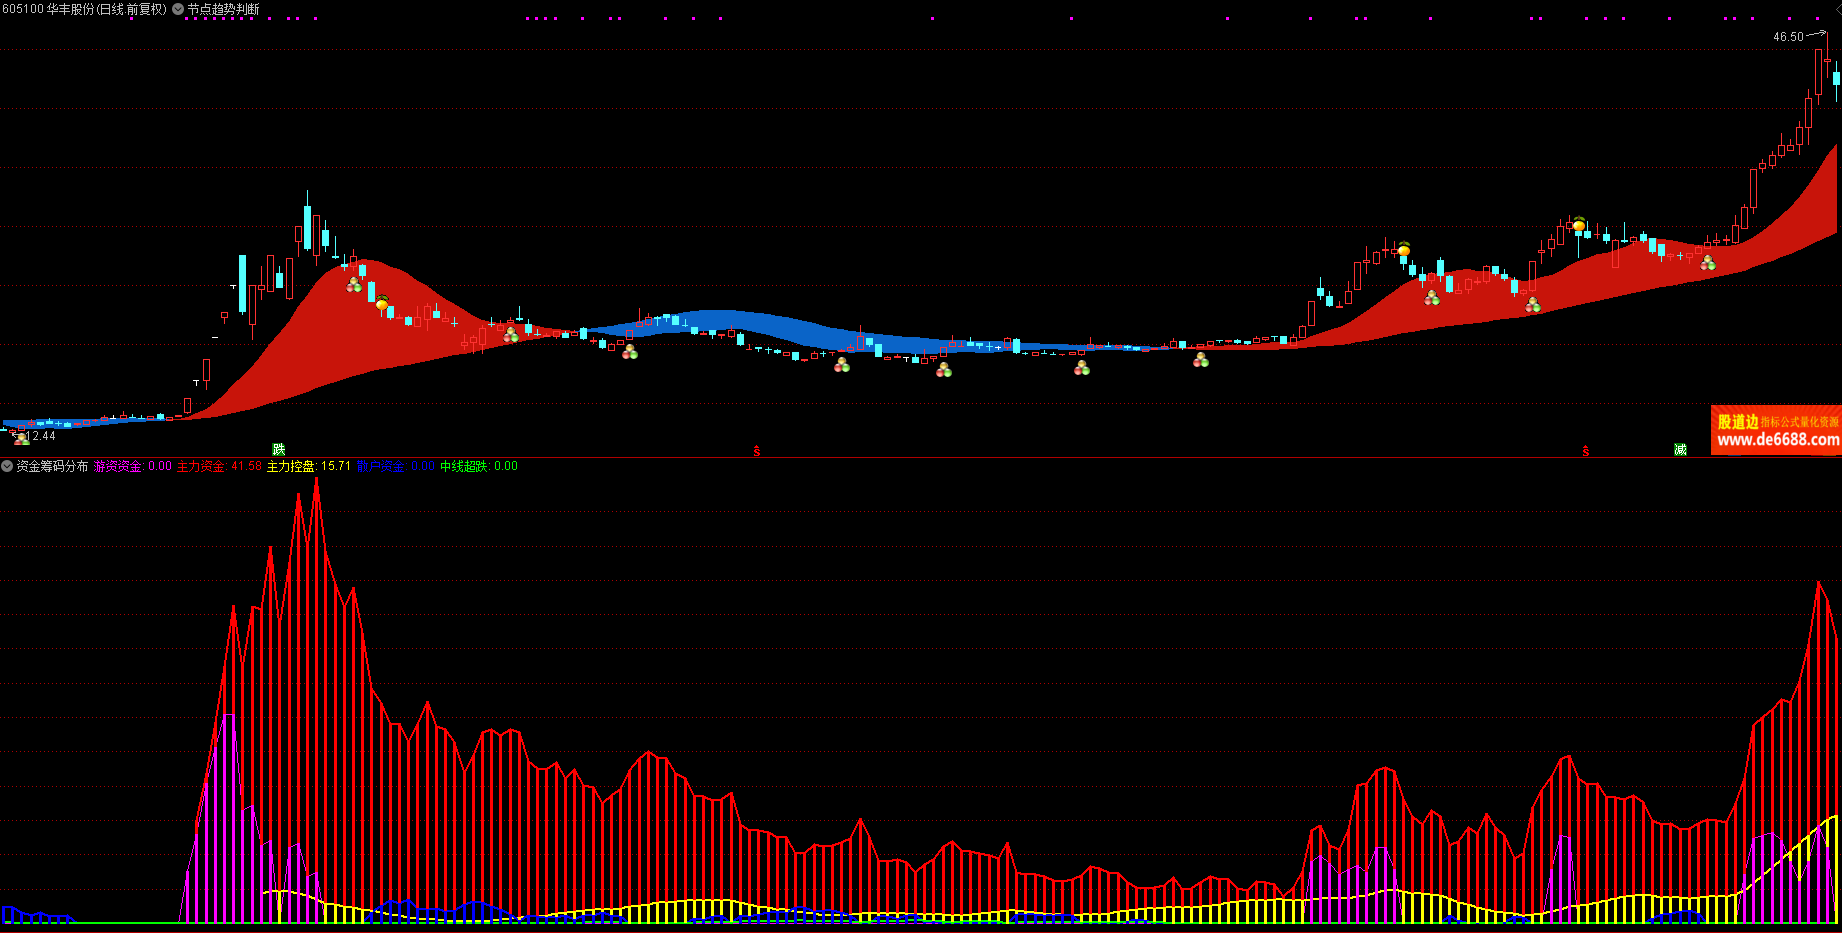The width and height of the screenshot is (1842, 933).
Task: Select the 资金筹码分布 indicator name
Action: [52, 466]
